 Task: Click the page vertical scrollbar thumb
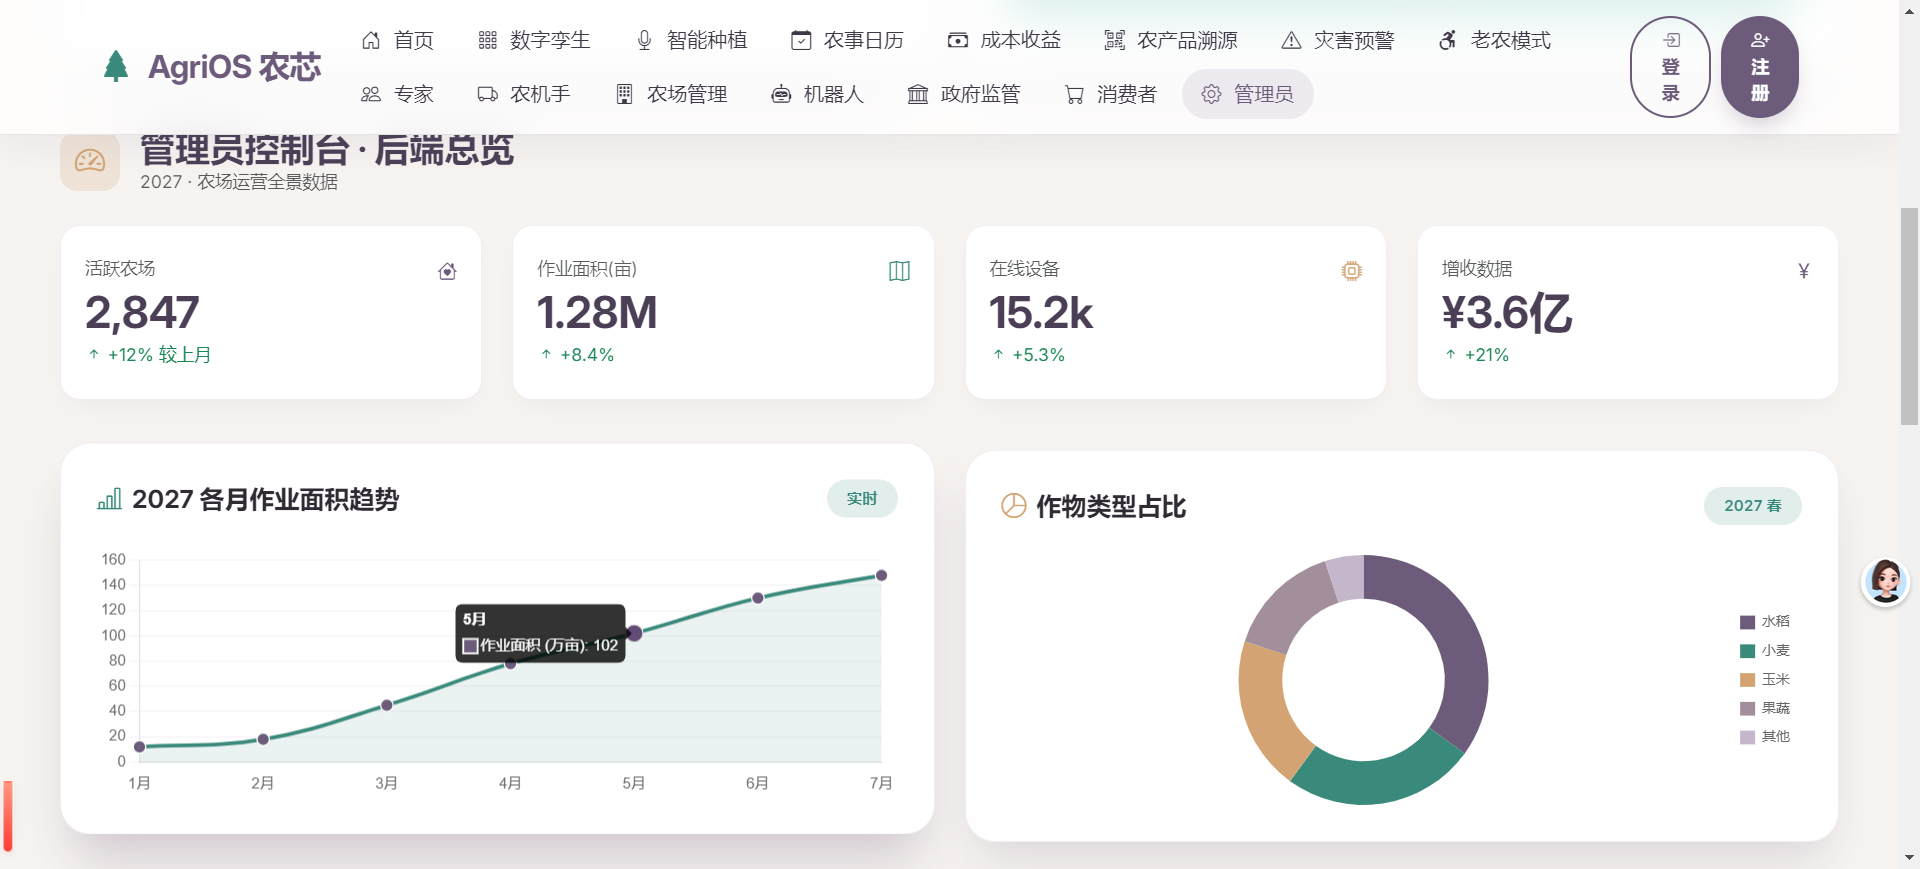(x=1909, y=316)
